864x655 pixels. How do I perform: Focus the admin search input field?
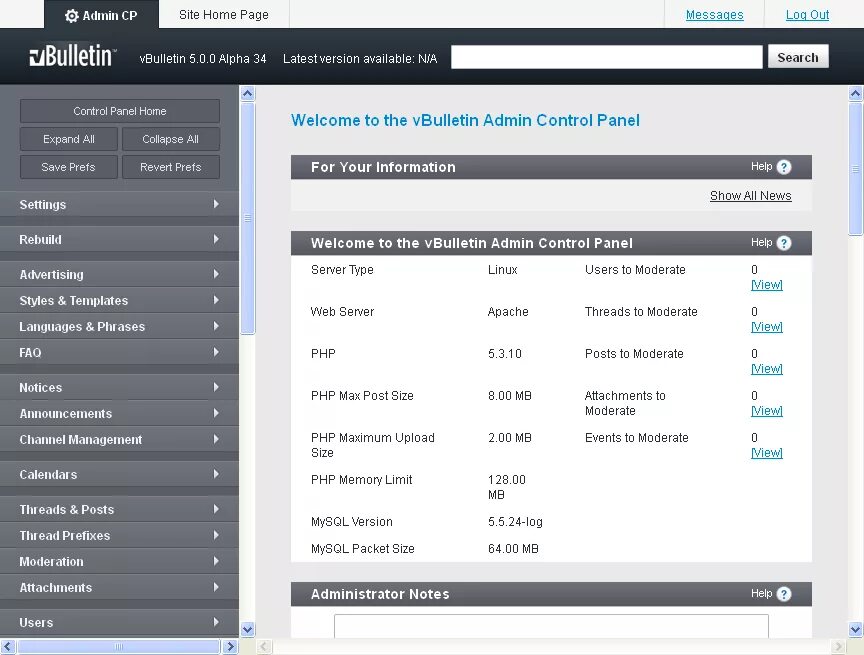607,57
